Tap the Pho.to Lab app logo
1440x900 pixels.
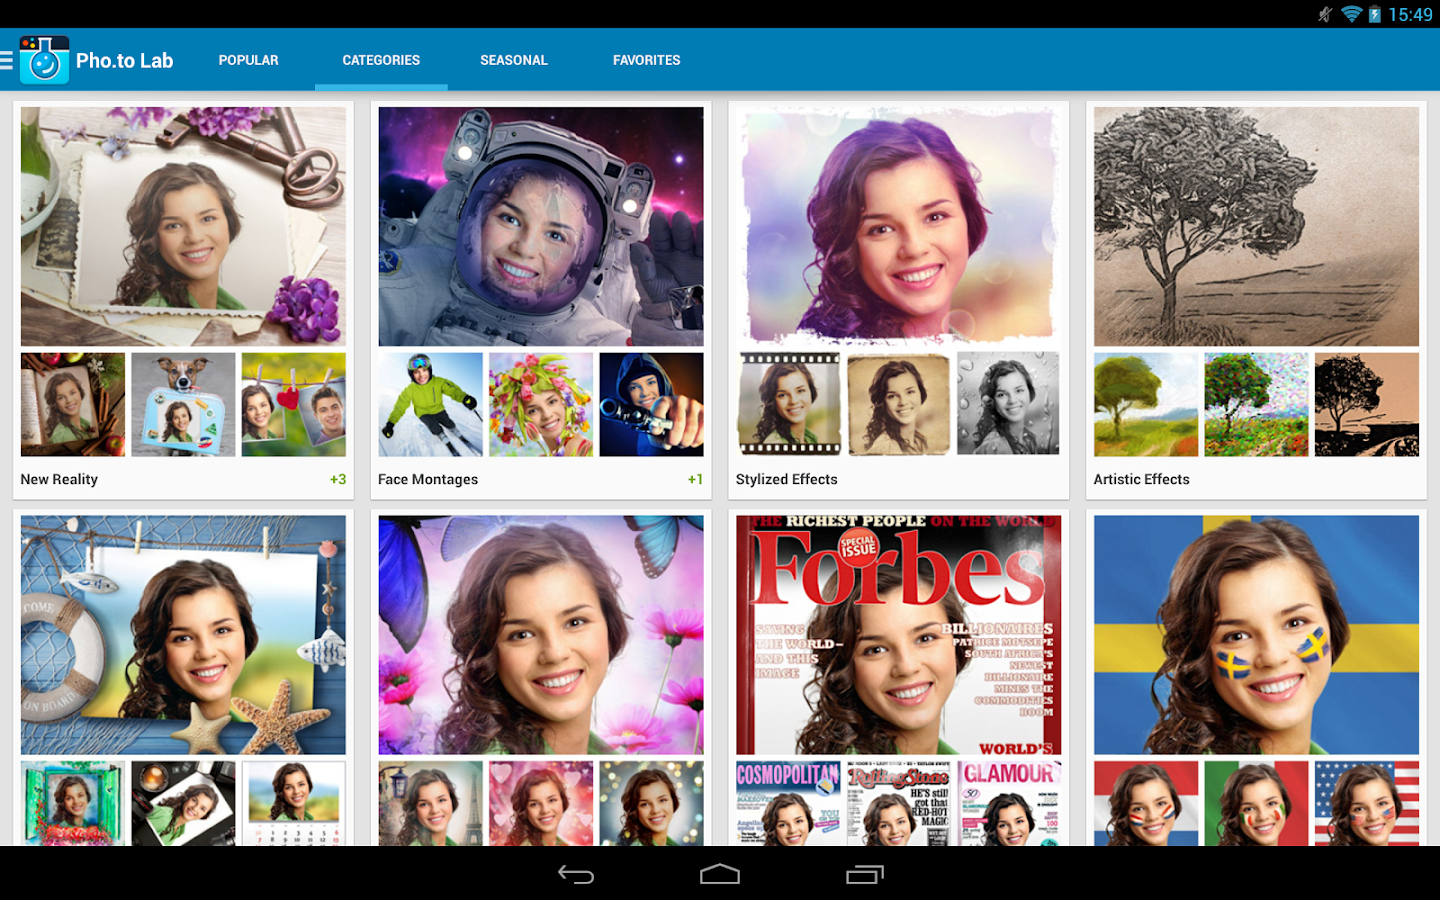(44, 60)
